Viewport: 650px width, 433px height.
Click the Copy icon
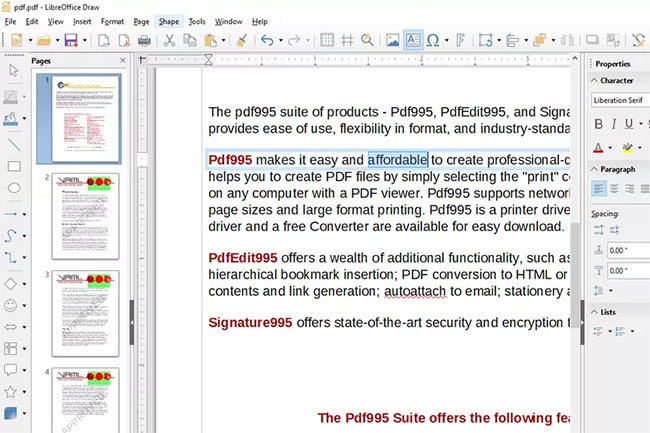click(x=189, y=40)
